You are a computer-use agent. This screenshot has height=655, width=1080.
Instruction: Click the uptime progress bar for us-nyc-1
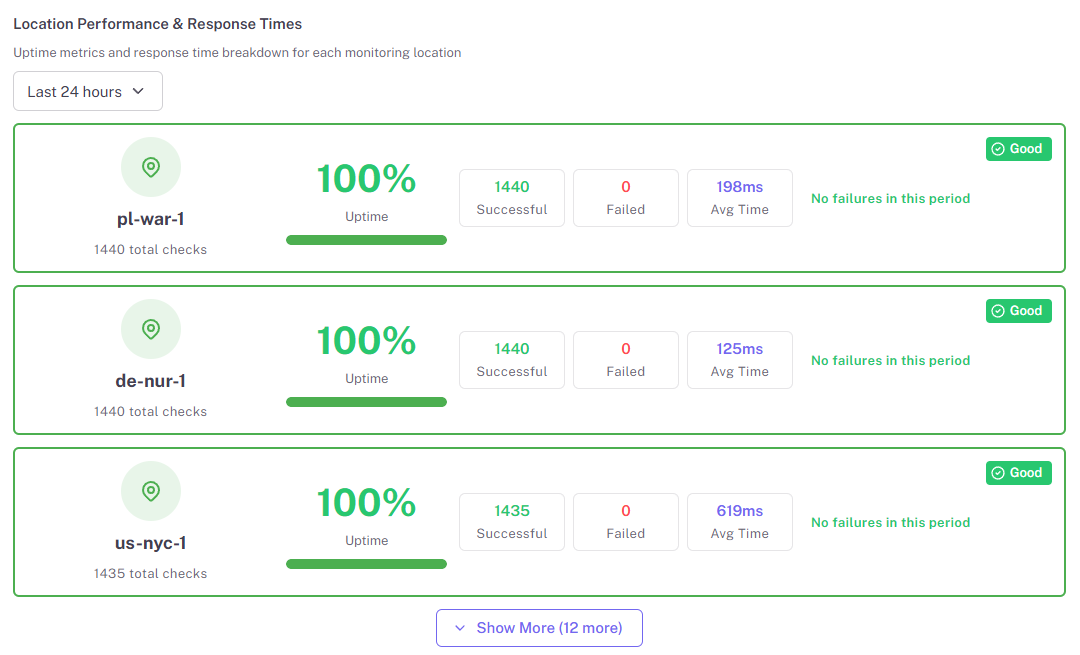[366, 564]
